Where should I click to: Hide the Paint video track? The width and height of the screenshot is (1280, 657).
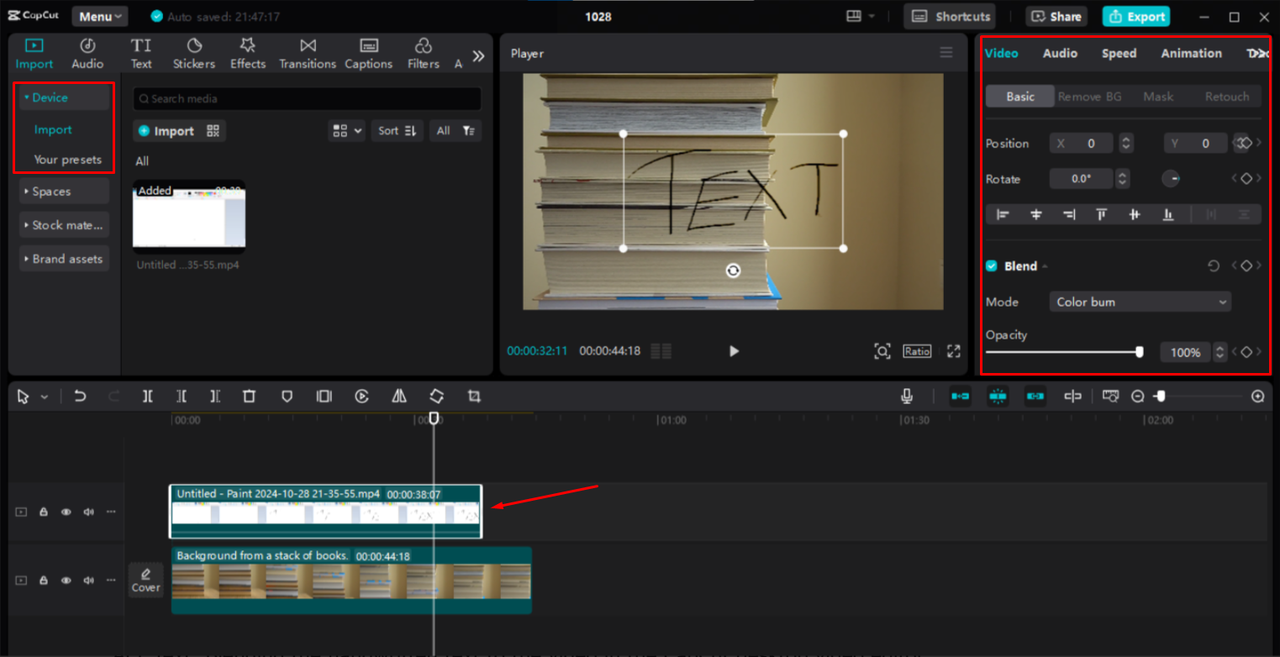66,511
